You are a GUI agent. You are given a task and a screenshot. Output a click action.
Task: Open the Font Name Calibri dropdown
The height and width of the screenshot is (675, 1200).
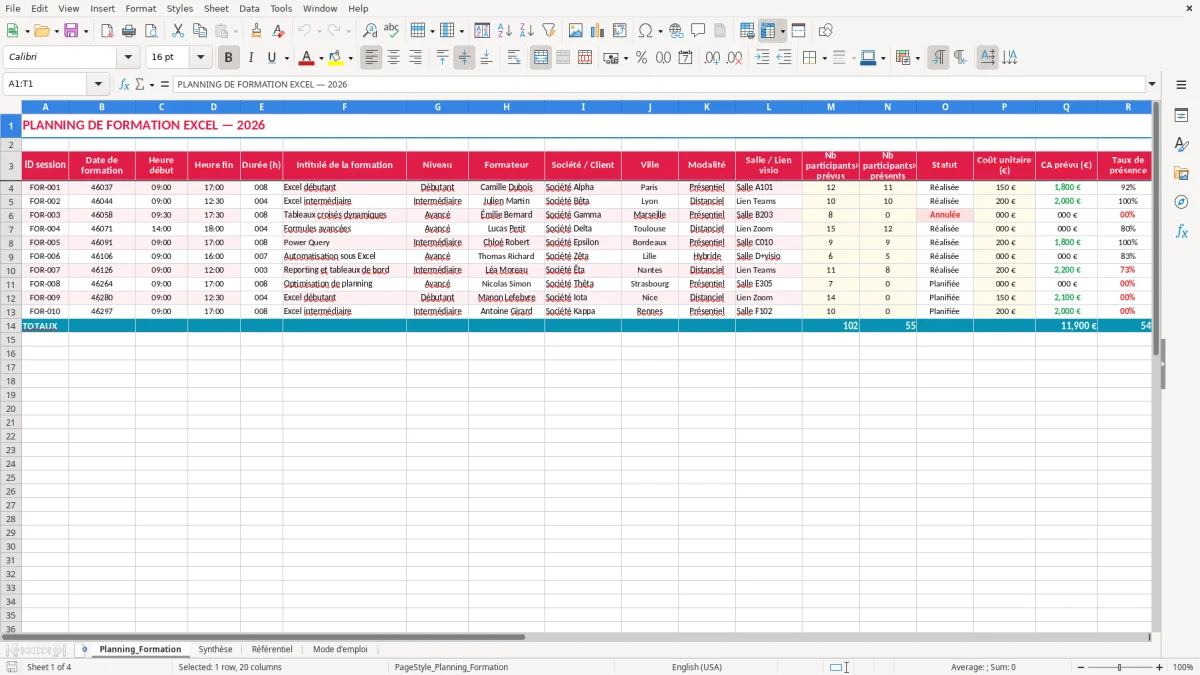click(128, 58)
